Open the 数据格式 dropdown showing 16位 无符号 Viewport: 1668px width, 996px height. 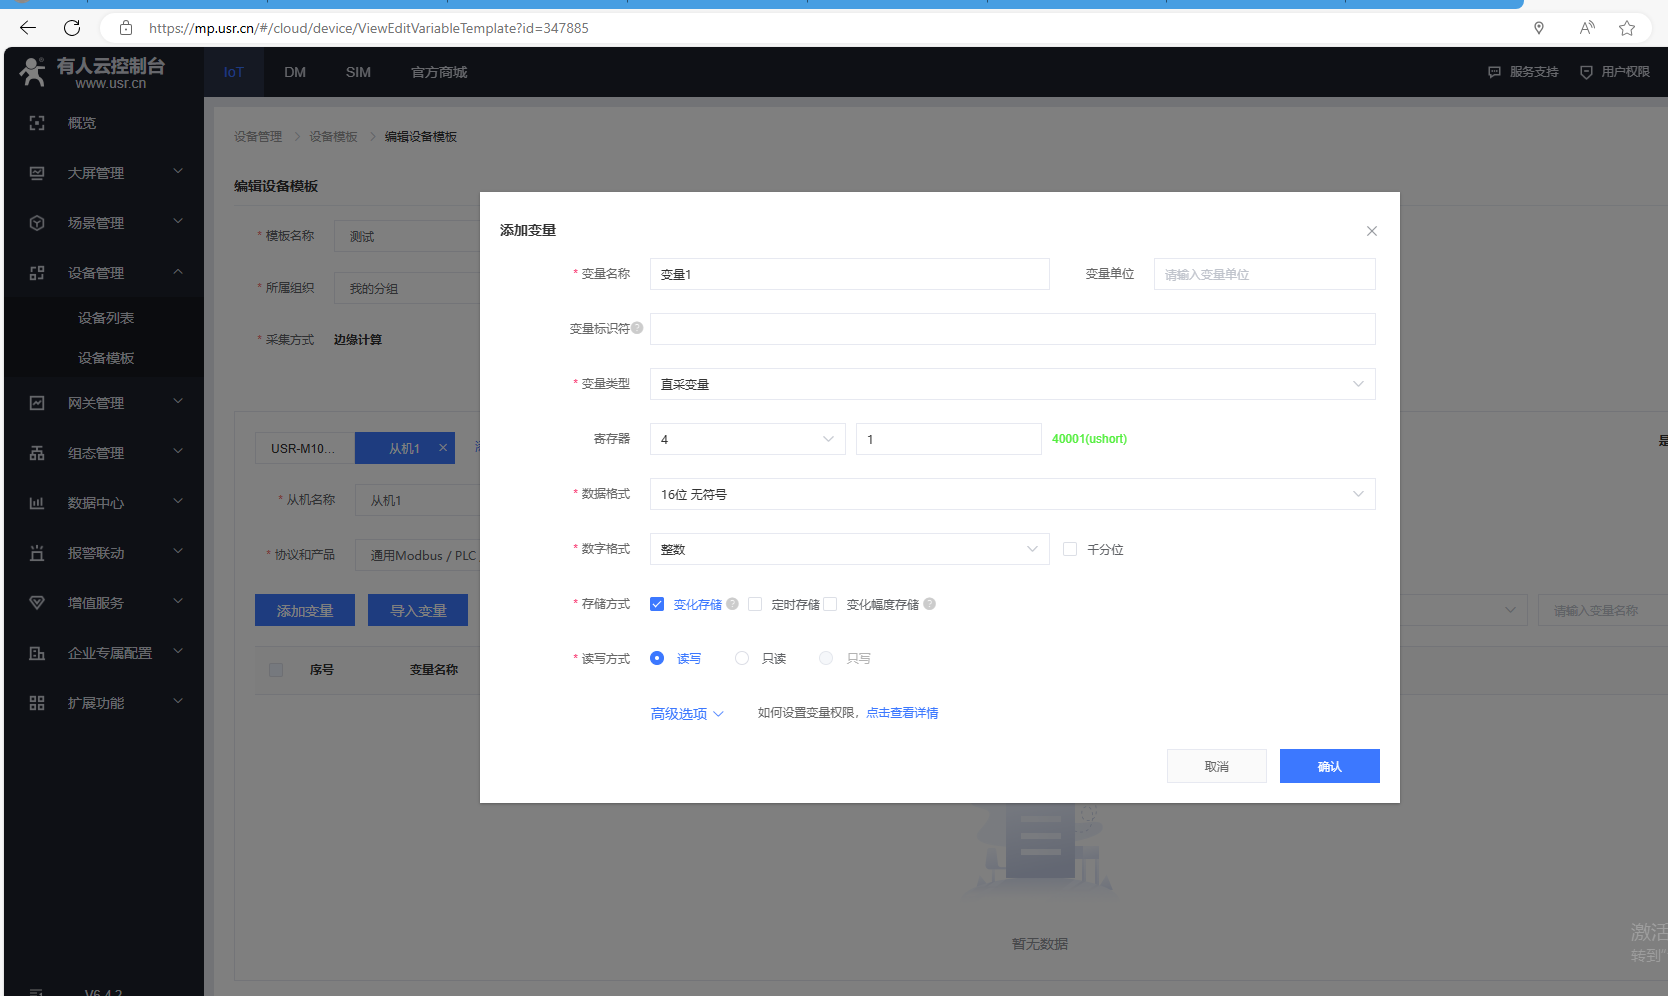pos(1012,494)
